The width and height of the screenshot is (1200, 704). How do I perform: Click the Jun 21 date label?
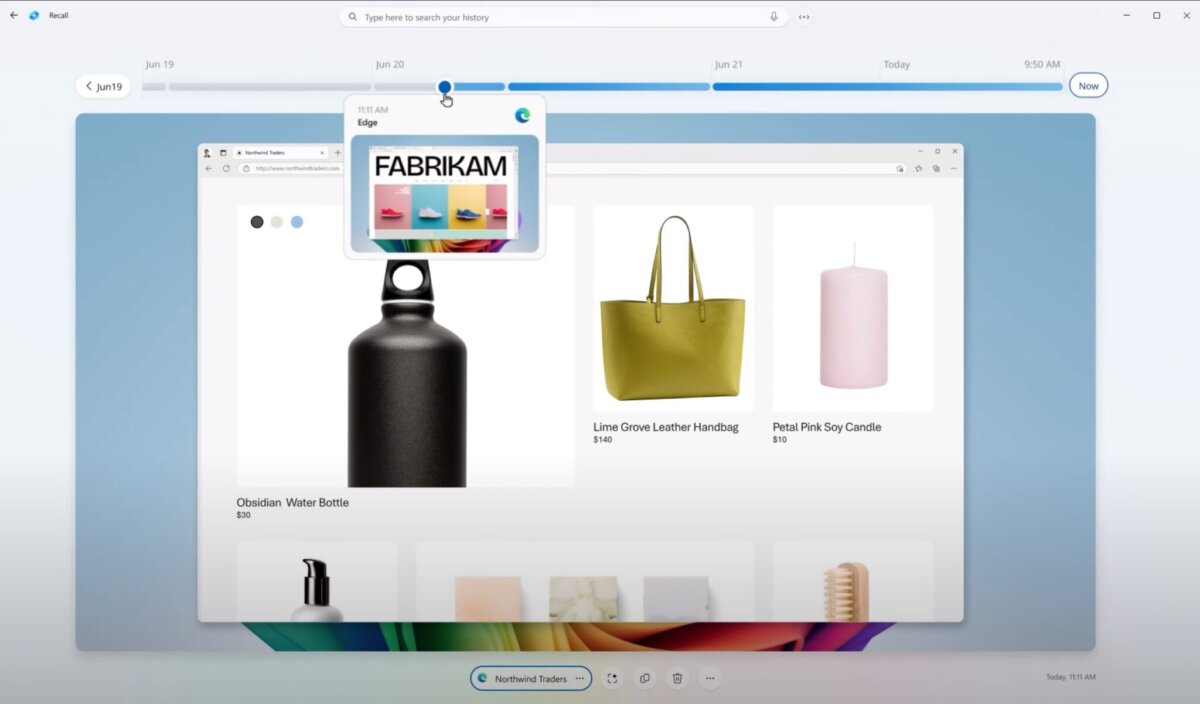(x=729, y=64)
